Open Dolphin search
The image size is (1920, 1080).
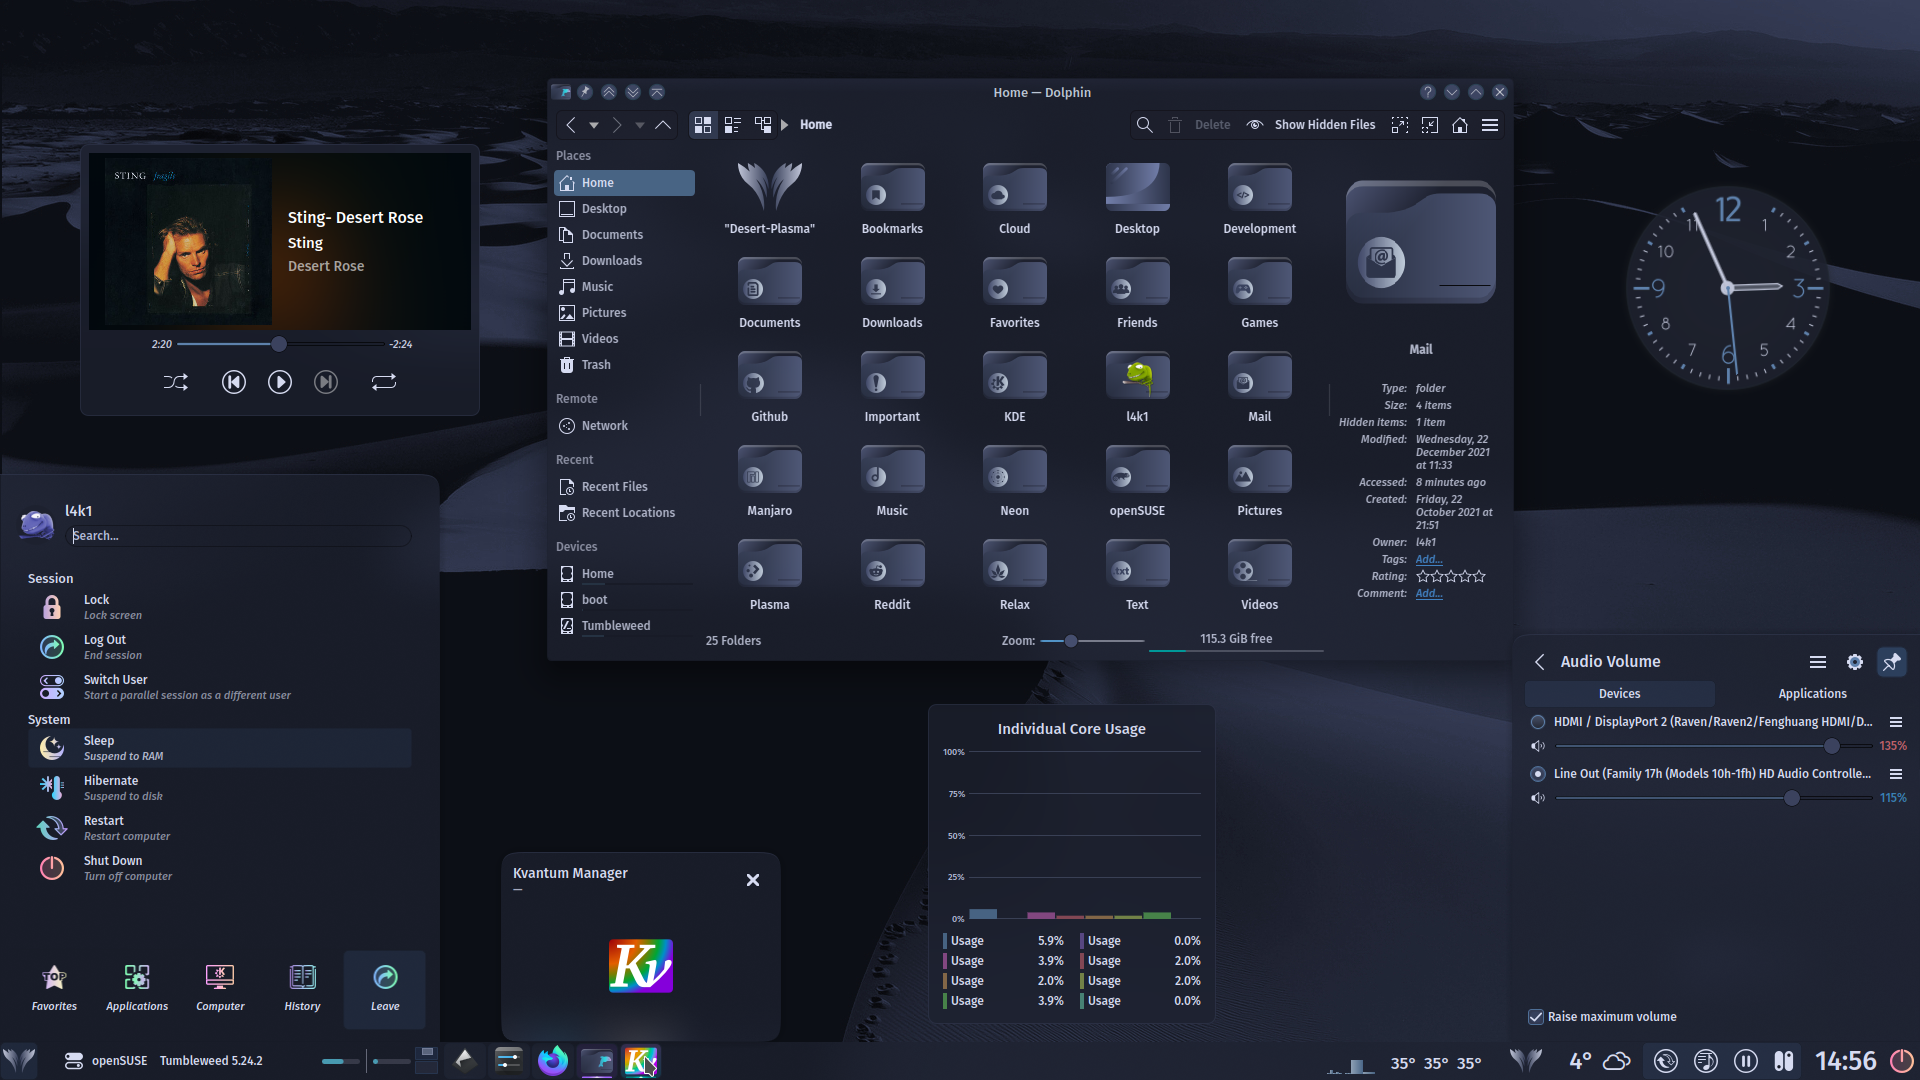(x=1145, y=125)
